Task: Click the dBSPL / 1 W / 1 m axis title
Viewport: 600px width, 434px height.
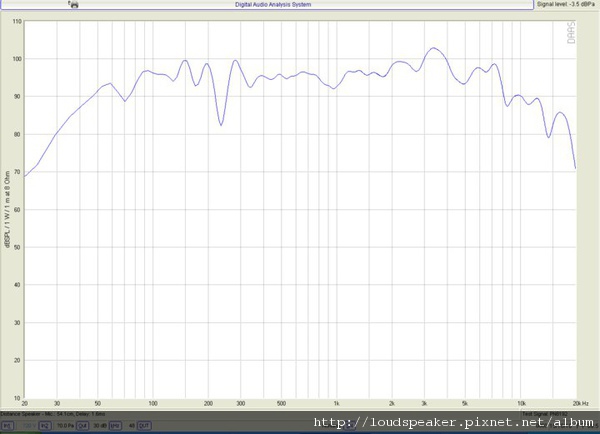Action: tap(7, 209)
